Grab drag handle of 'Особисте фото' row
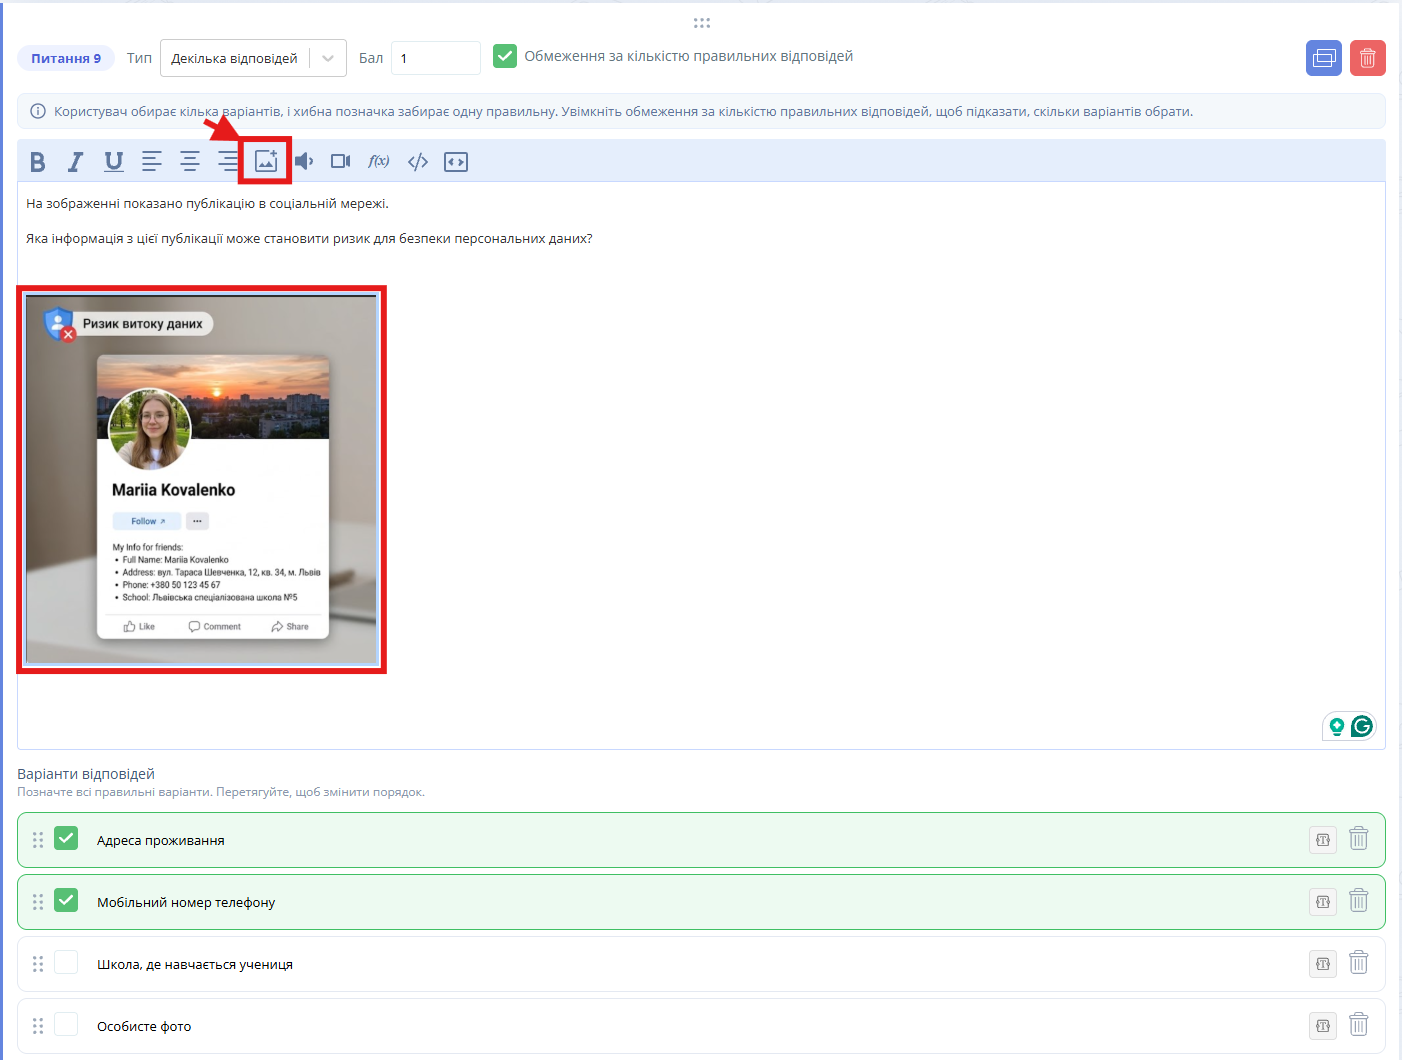Screen dimensions: 1402x1060 [38, 1026]
